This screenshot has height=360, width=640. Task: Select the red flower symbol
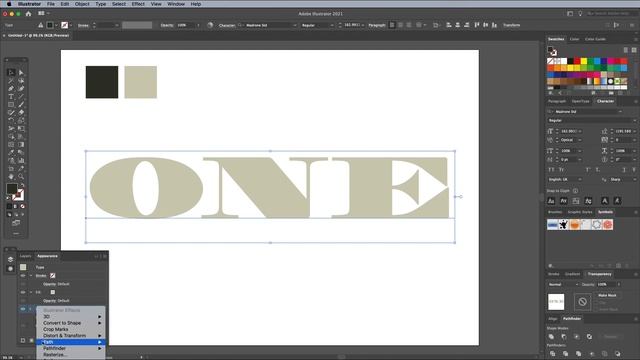608,224
